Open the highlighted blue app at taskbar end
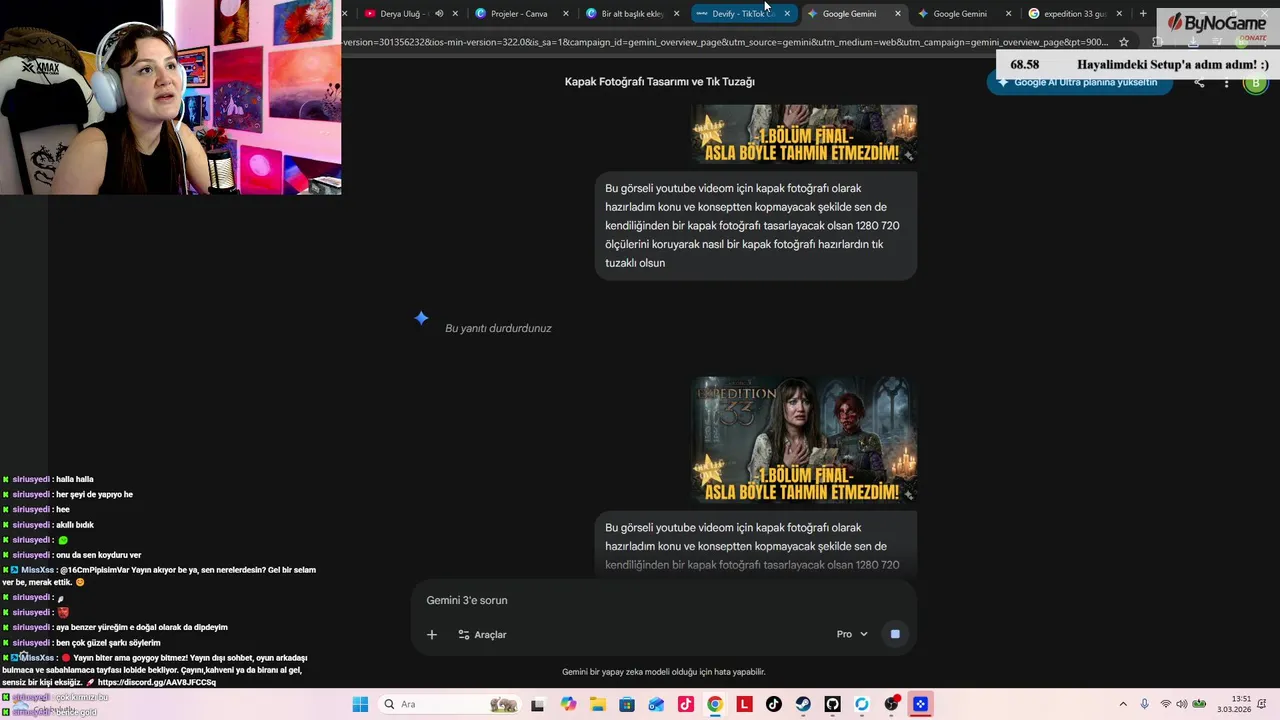 pos(920,704)
